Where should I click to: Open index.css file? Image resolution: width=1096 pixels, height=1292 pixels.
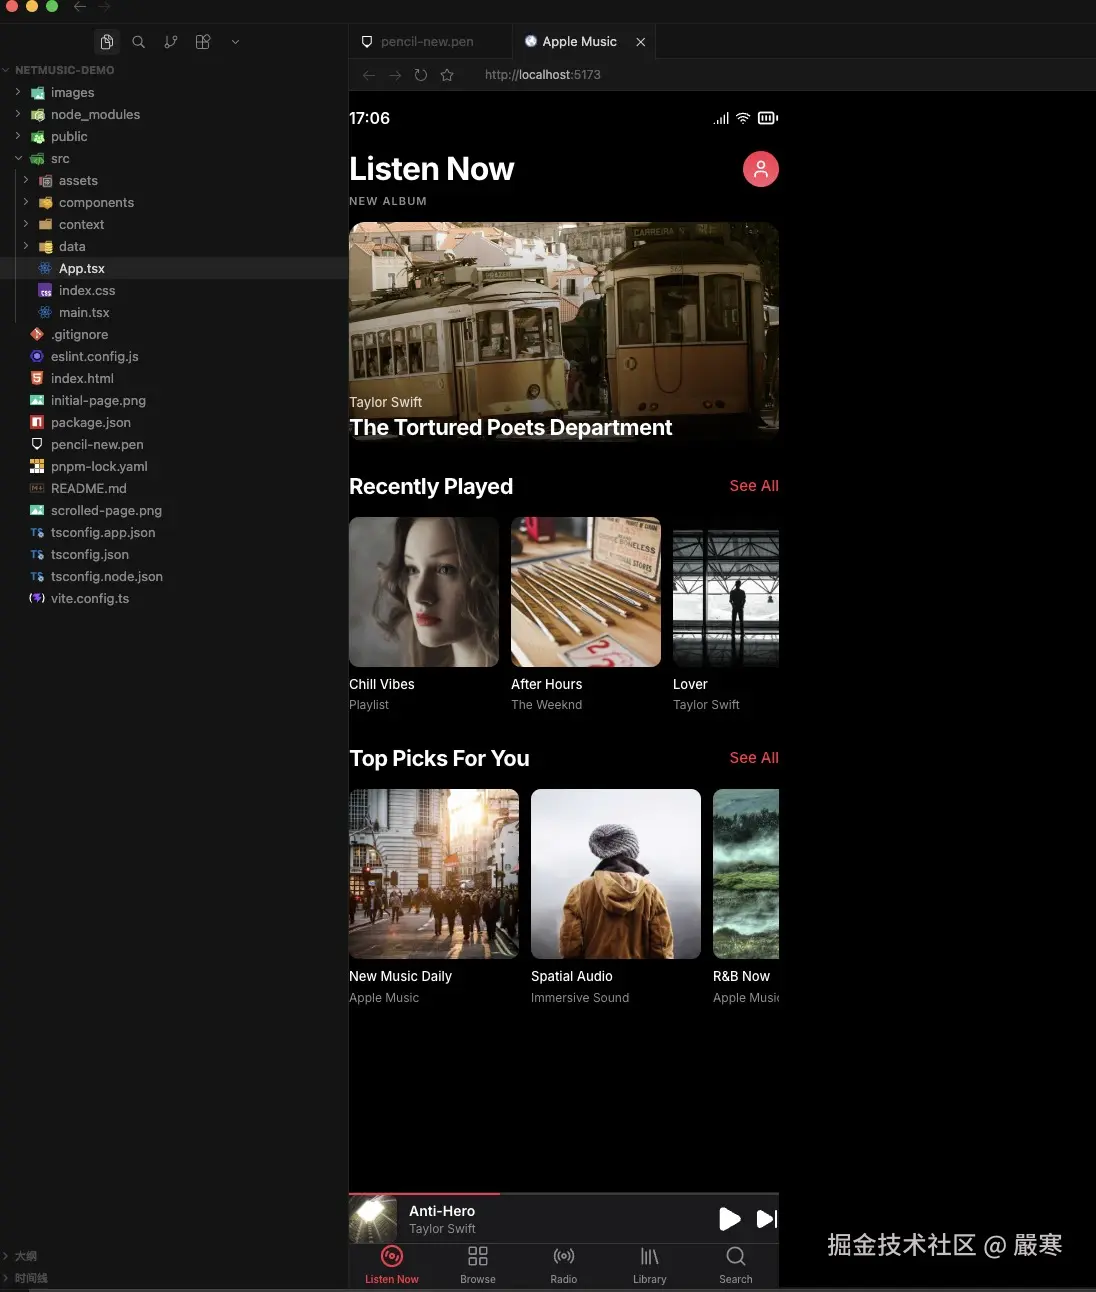(174, 291)
